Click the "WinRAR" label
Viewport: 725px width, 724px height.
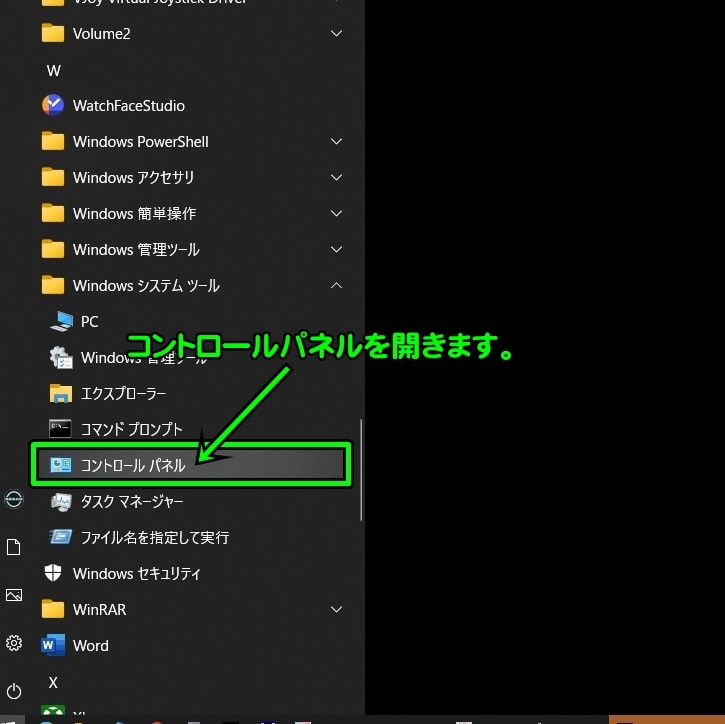point(99,609)
